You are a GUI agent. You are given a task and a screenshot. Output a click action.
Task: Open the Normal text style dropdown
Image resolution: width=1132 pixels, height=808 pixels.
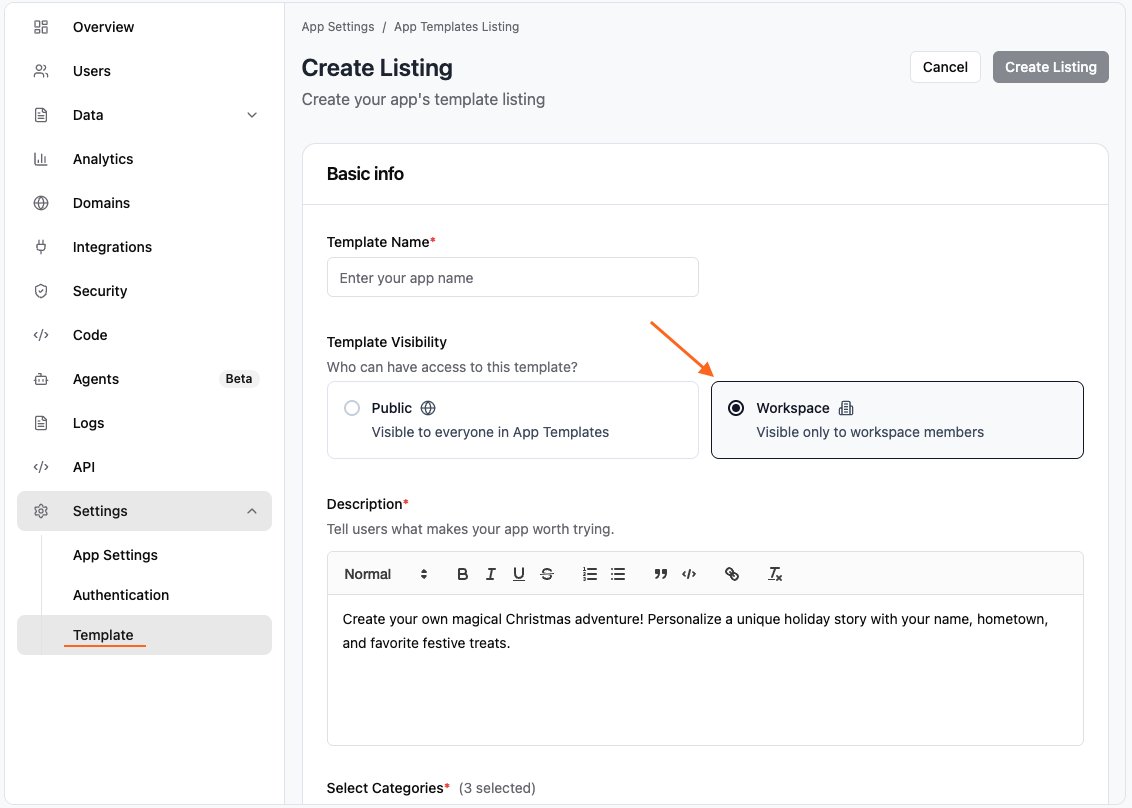(386, 575)
